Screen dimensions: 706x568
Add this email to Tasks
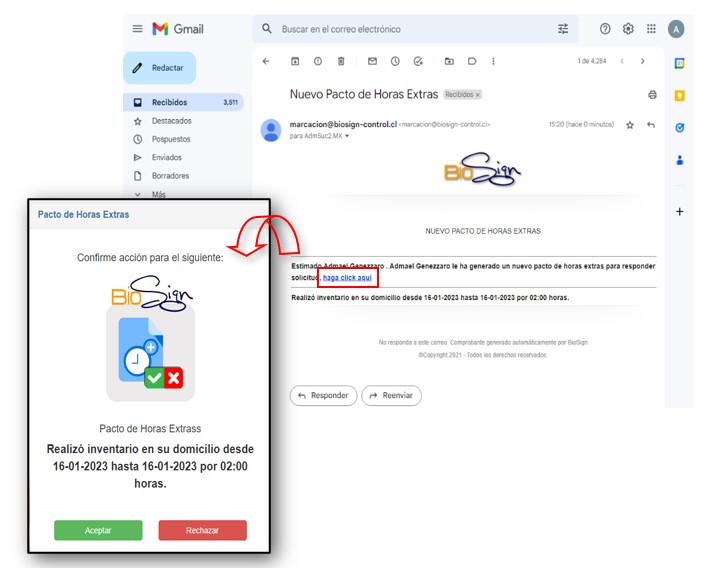(x=418, y=61)
